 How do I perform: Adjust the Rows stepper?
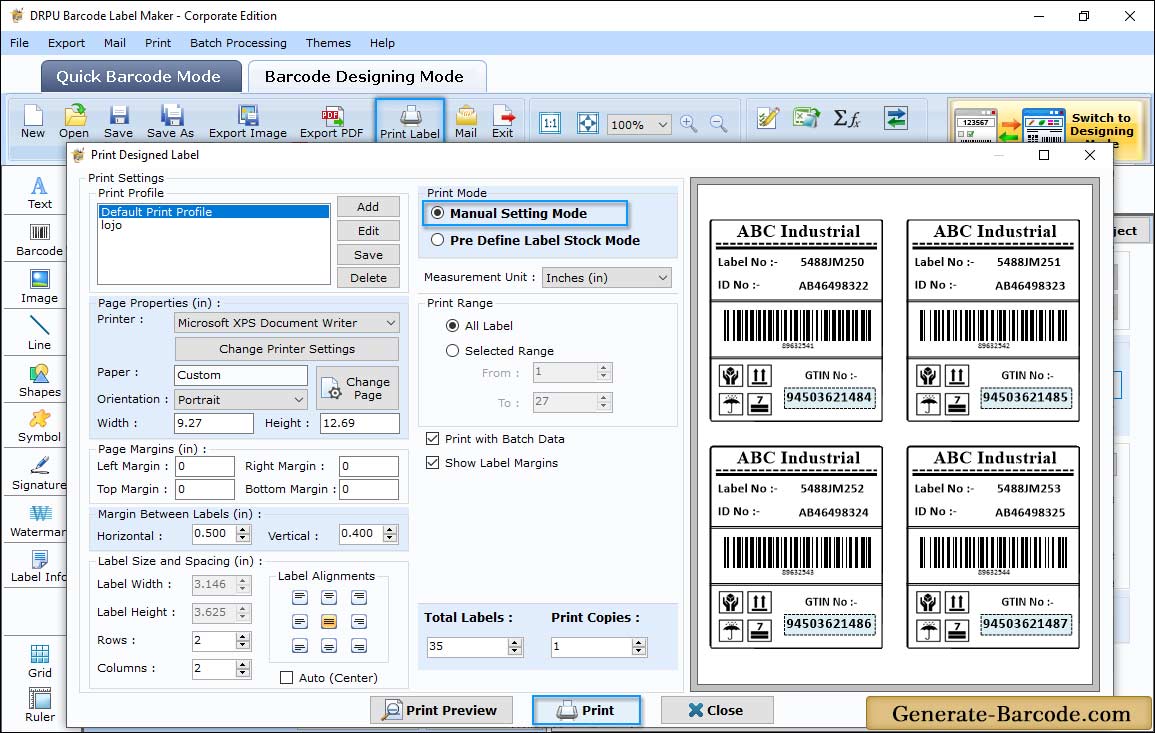pyautogui.click(x=243, y=640)
